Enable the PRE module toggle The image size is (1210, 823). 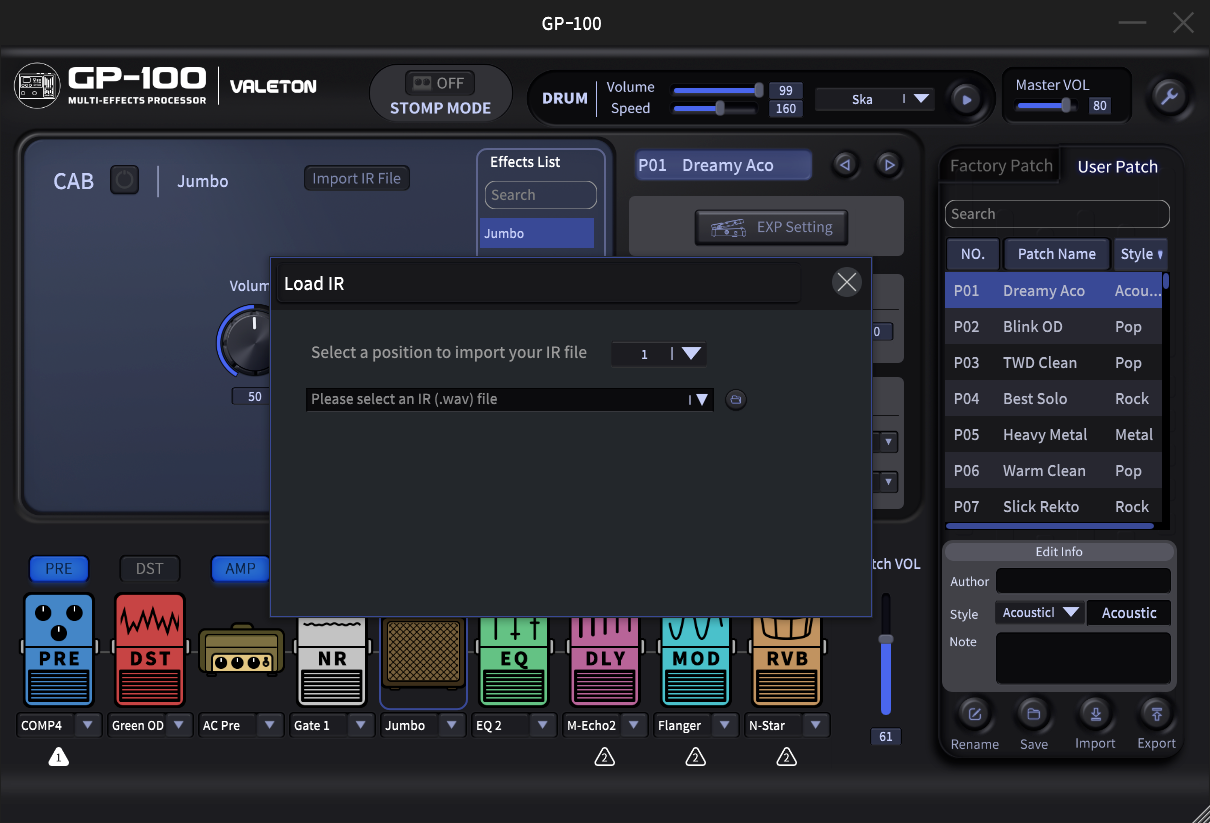point(58,568)
